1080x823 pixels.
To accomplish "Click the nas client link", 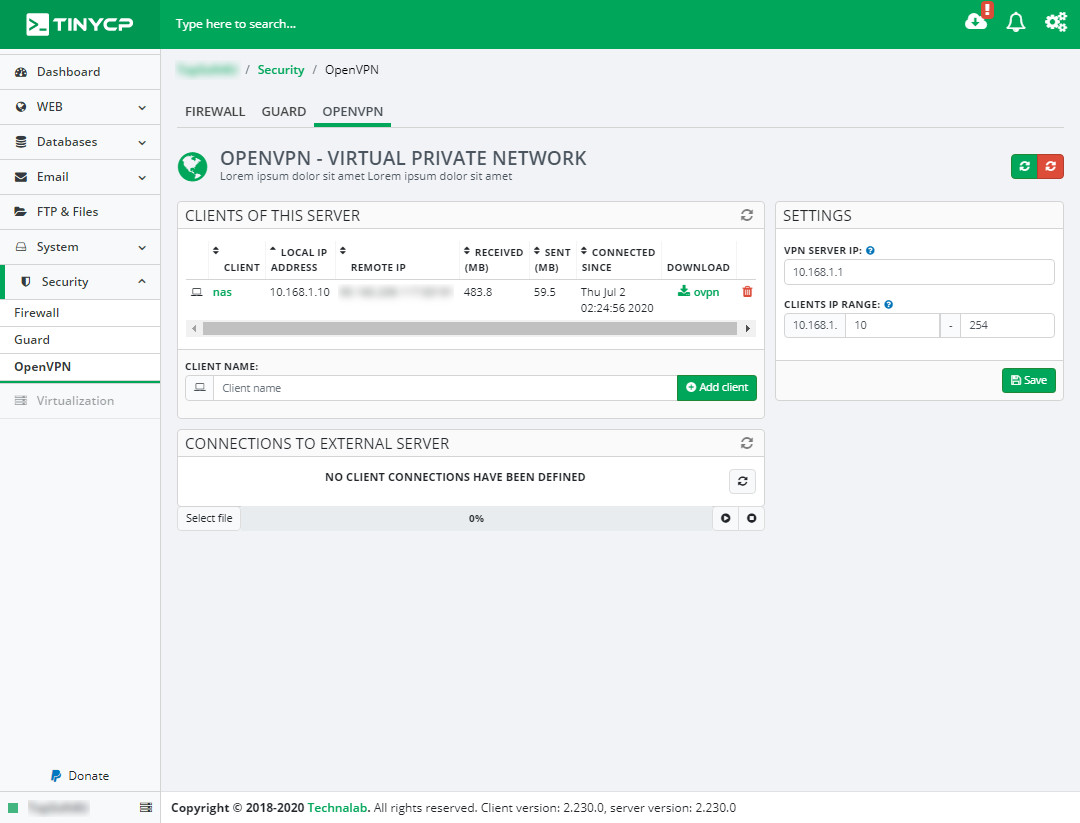I will tap(222, 292).
